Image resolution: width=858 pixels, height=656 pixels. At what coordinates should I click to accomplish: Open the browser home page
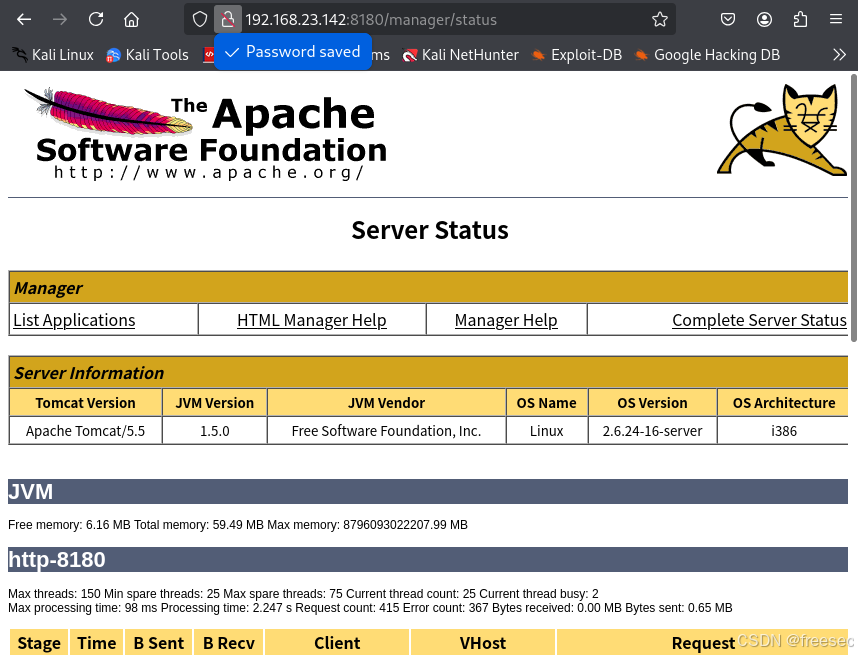tap(131, 20)
